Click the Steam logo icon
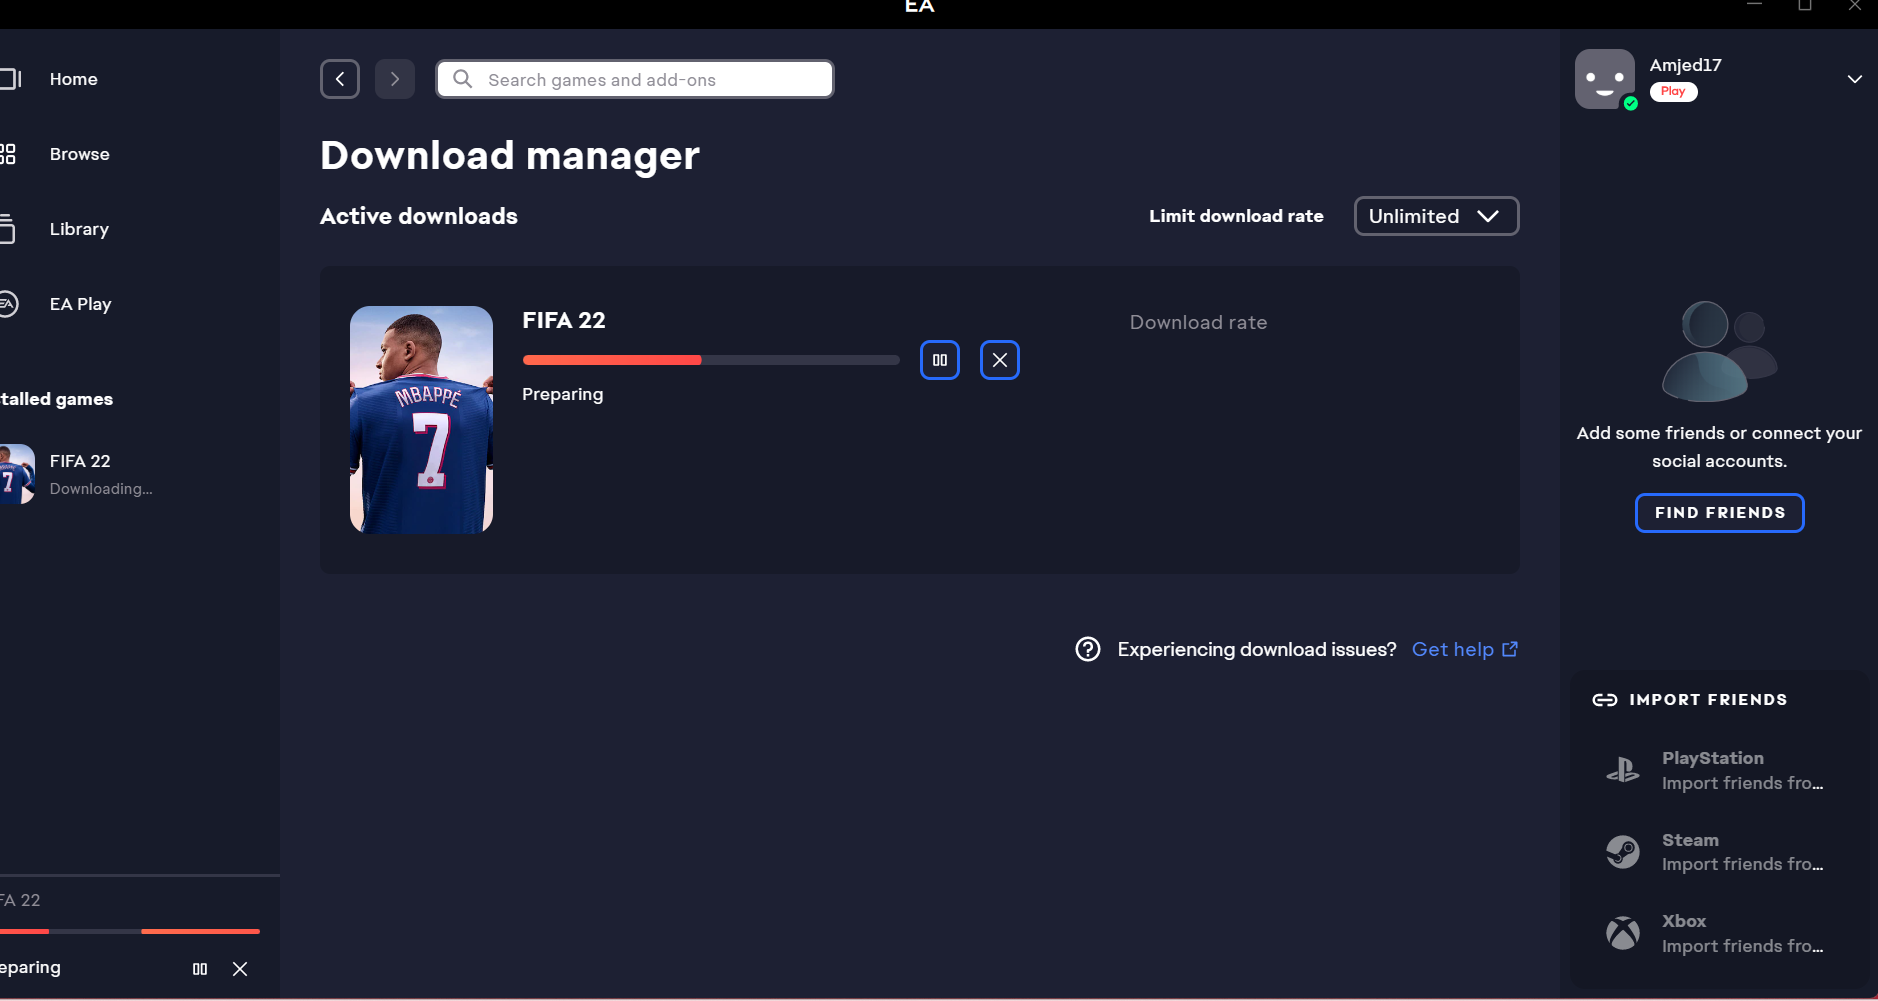Screen dimensions: 1878x1001 coord(1622,852)
